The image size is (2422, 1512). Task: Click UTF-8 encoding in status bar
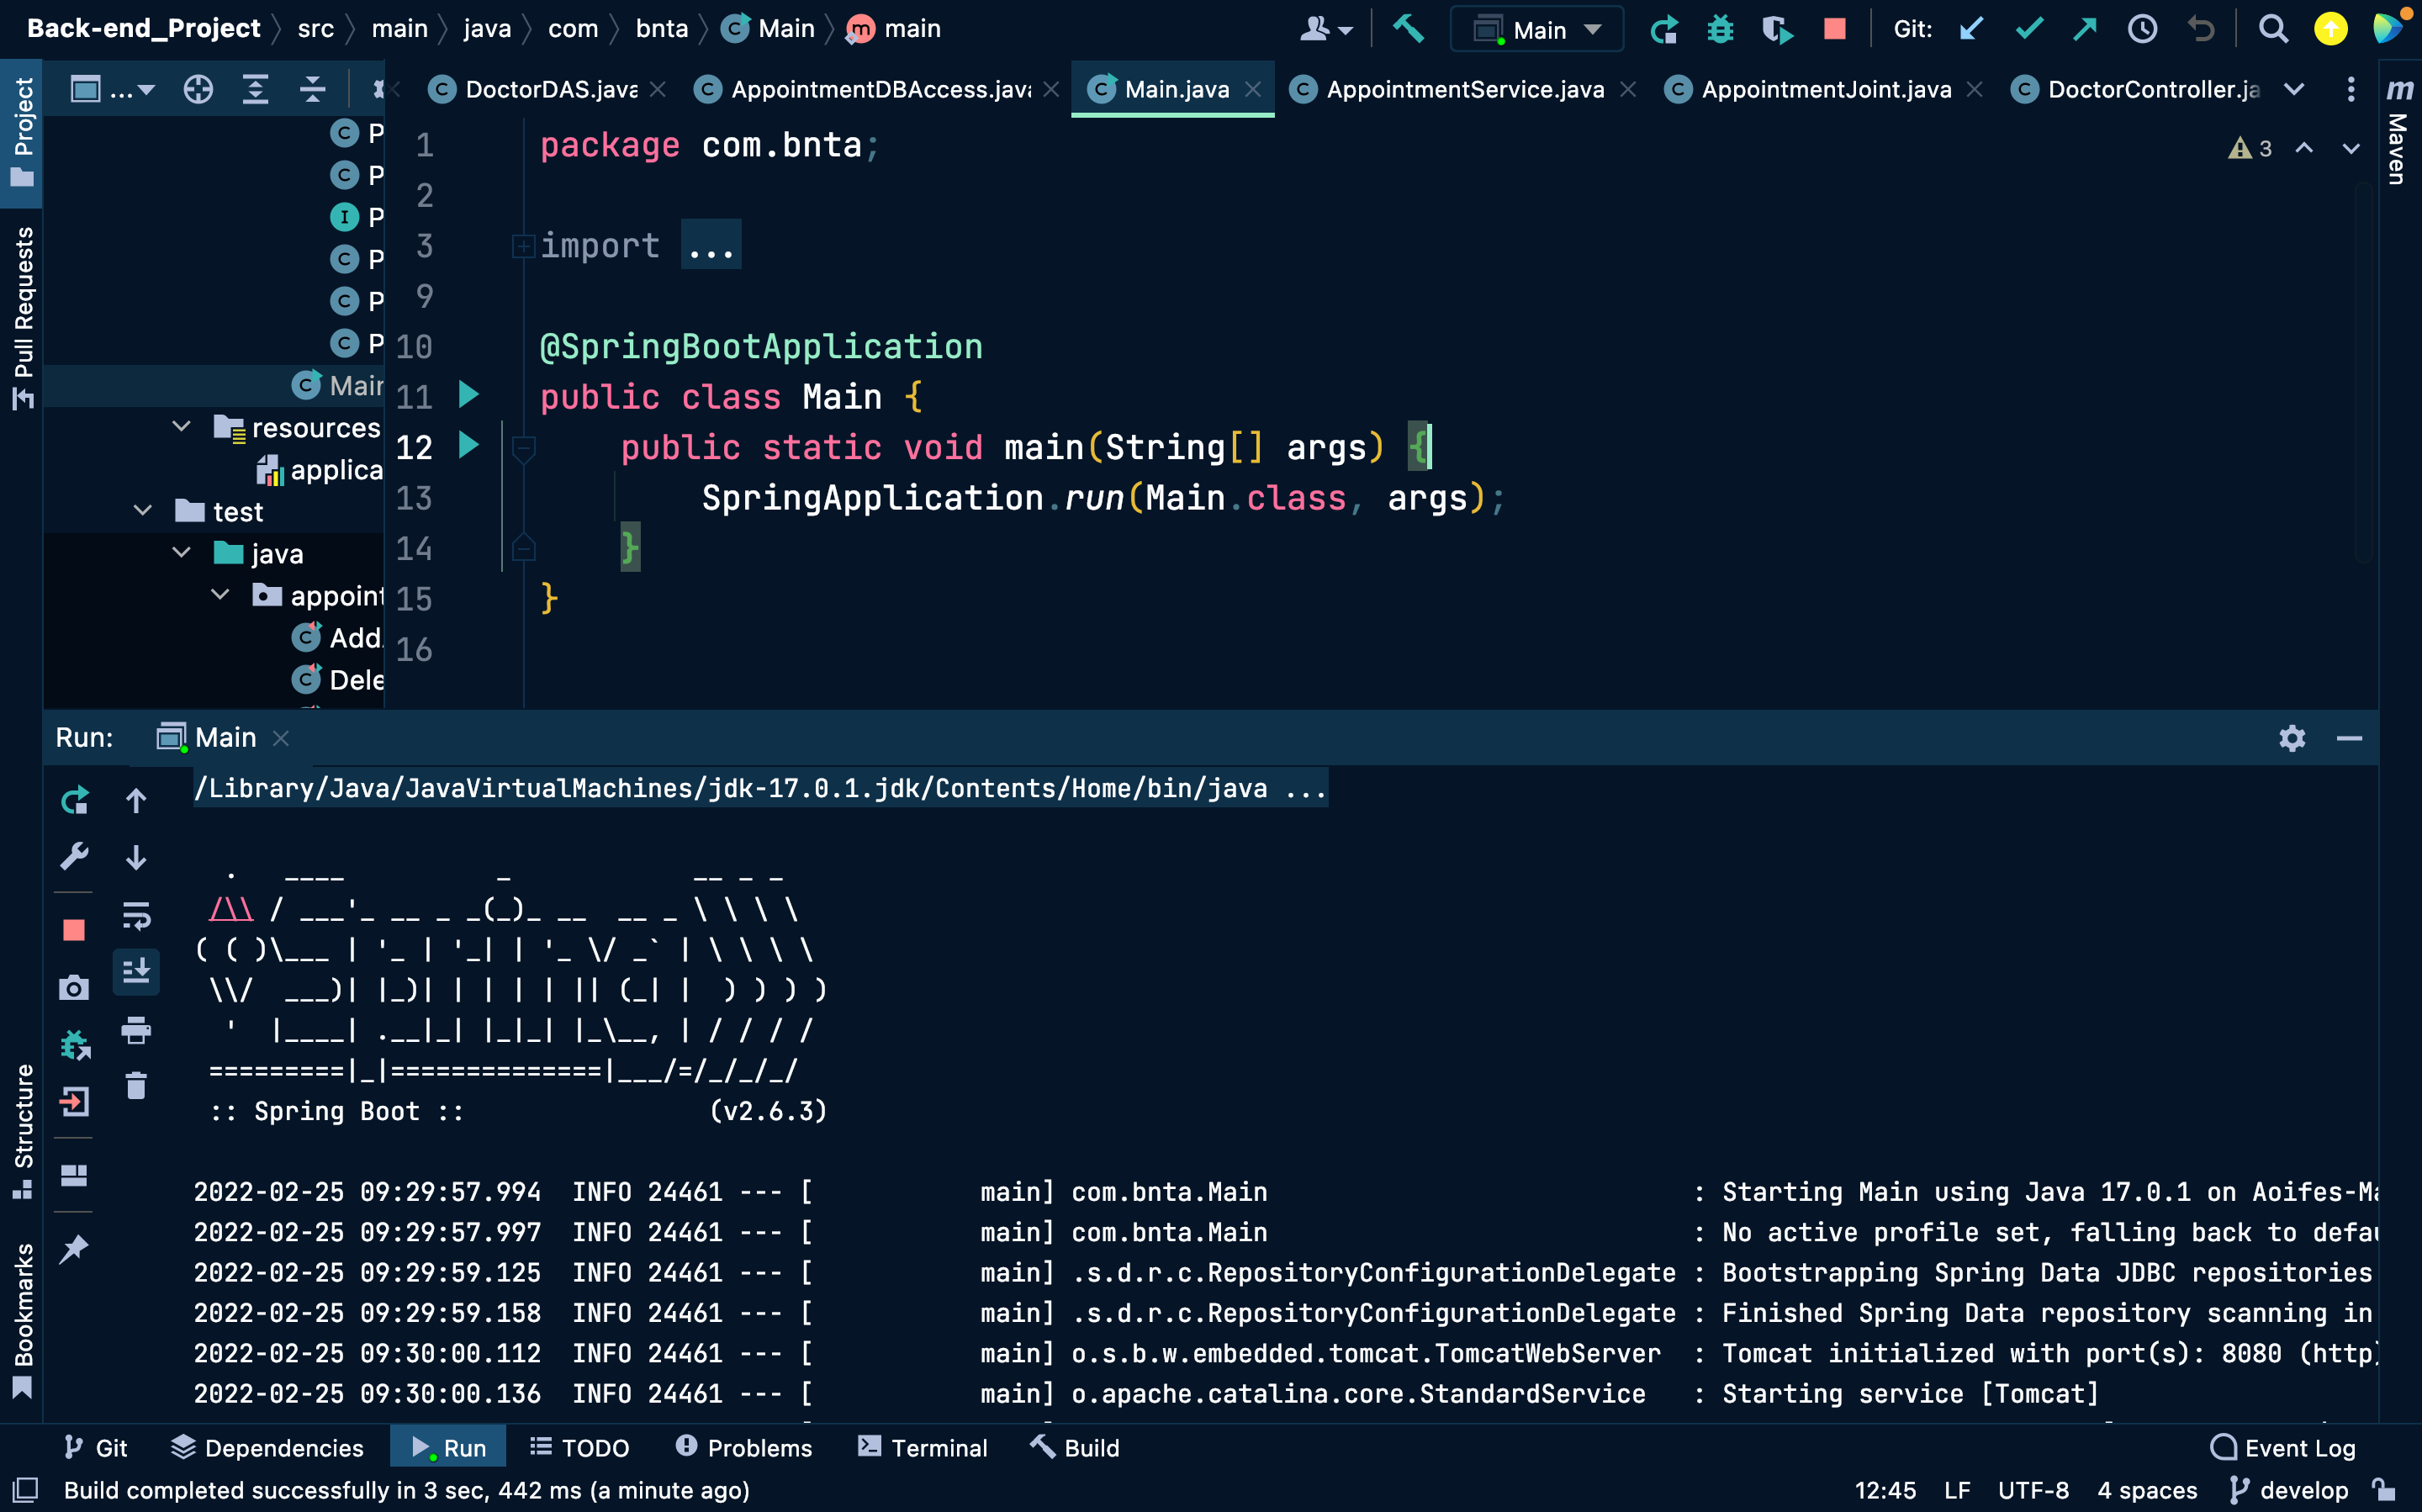(x=2033, y=1490)
